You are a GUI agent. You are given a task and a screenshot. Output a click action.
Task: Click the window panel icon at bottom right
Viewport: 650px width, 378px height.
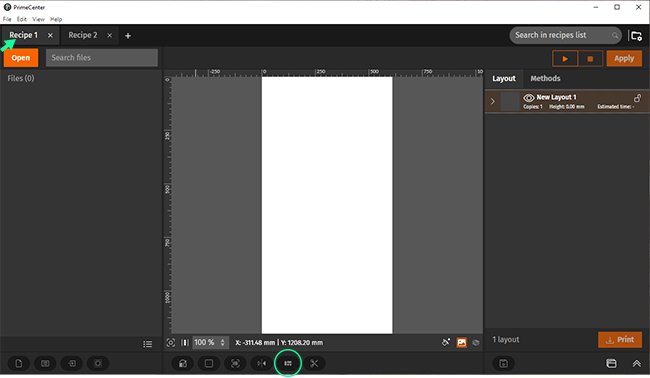611,363
